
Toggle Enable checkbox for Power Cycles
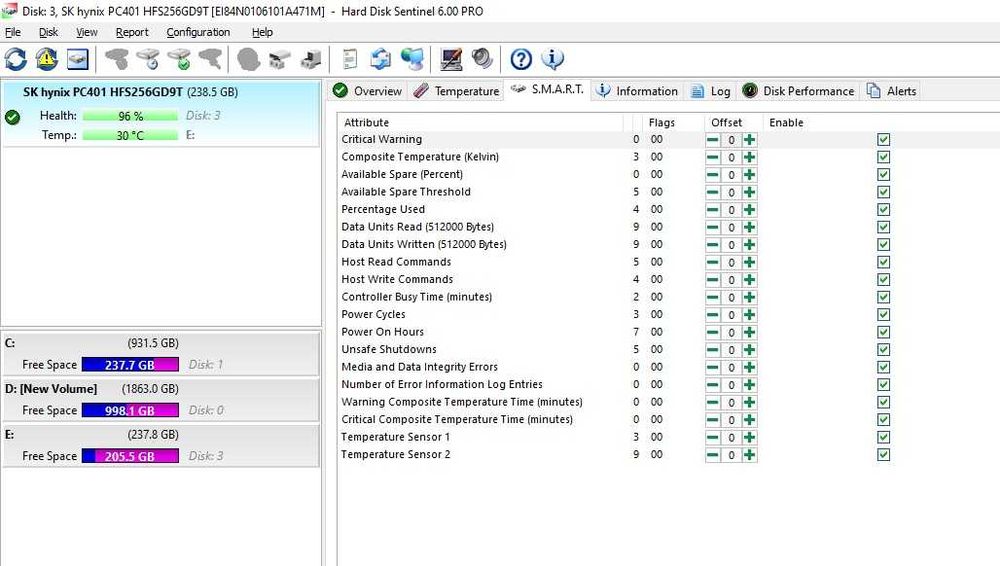pyautogui.click(x=883, y=315)
